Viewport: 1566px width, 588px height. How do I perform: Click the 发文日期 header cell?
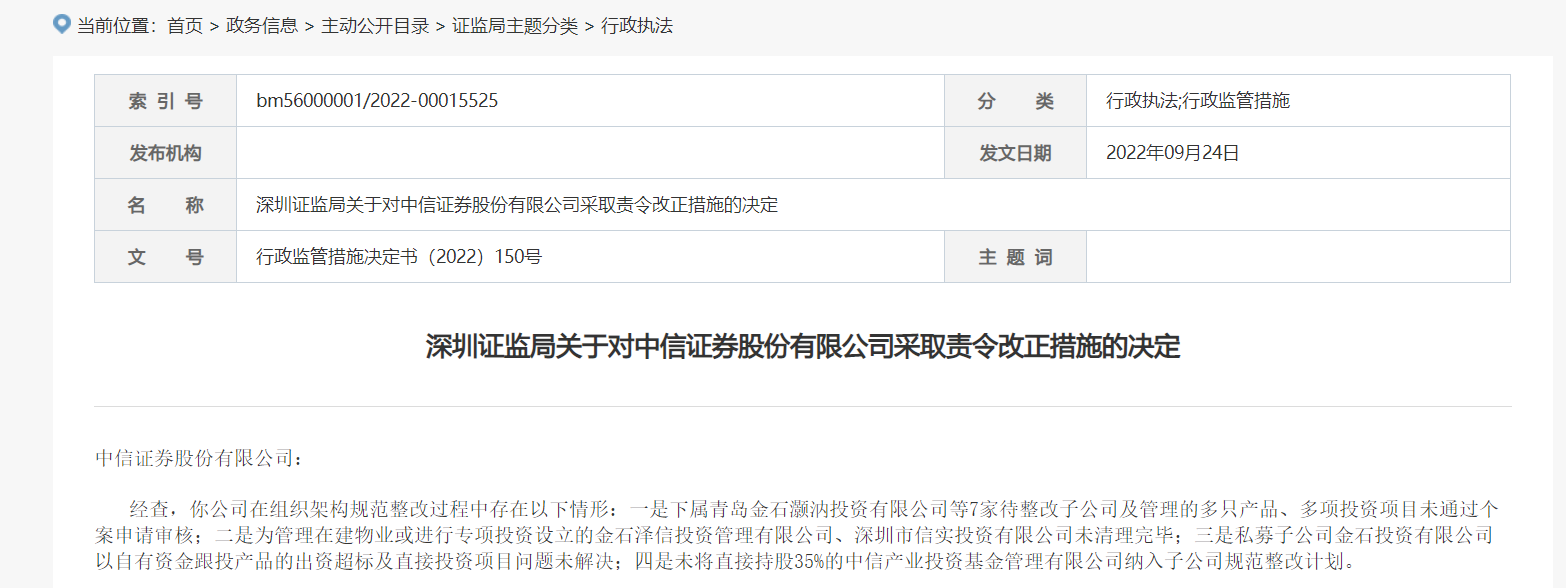click(x=1015, y=153)
